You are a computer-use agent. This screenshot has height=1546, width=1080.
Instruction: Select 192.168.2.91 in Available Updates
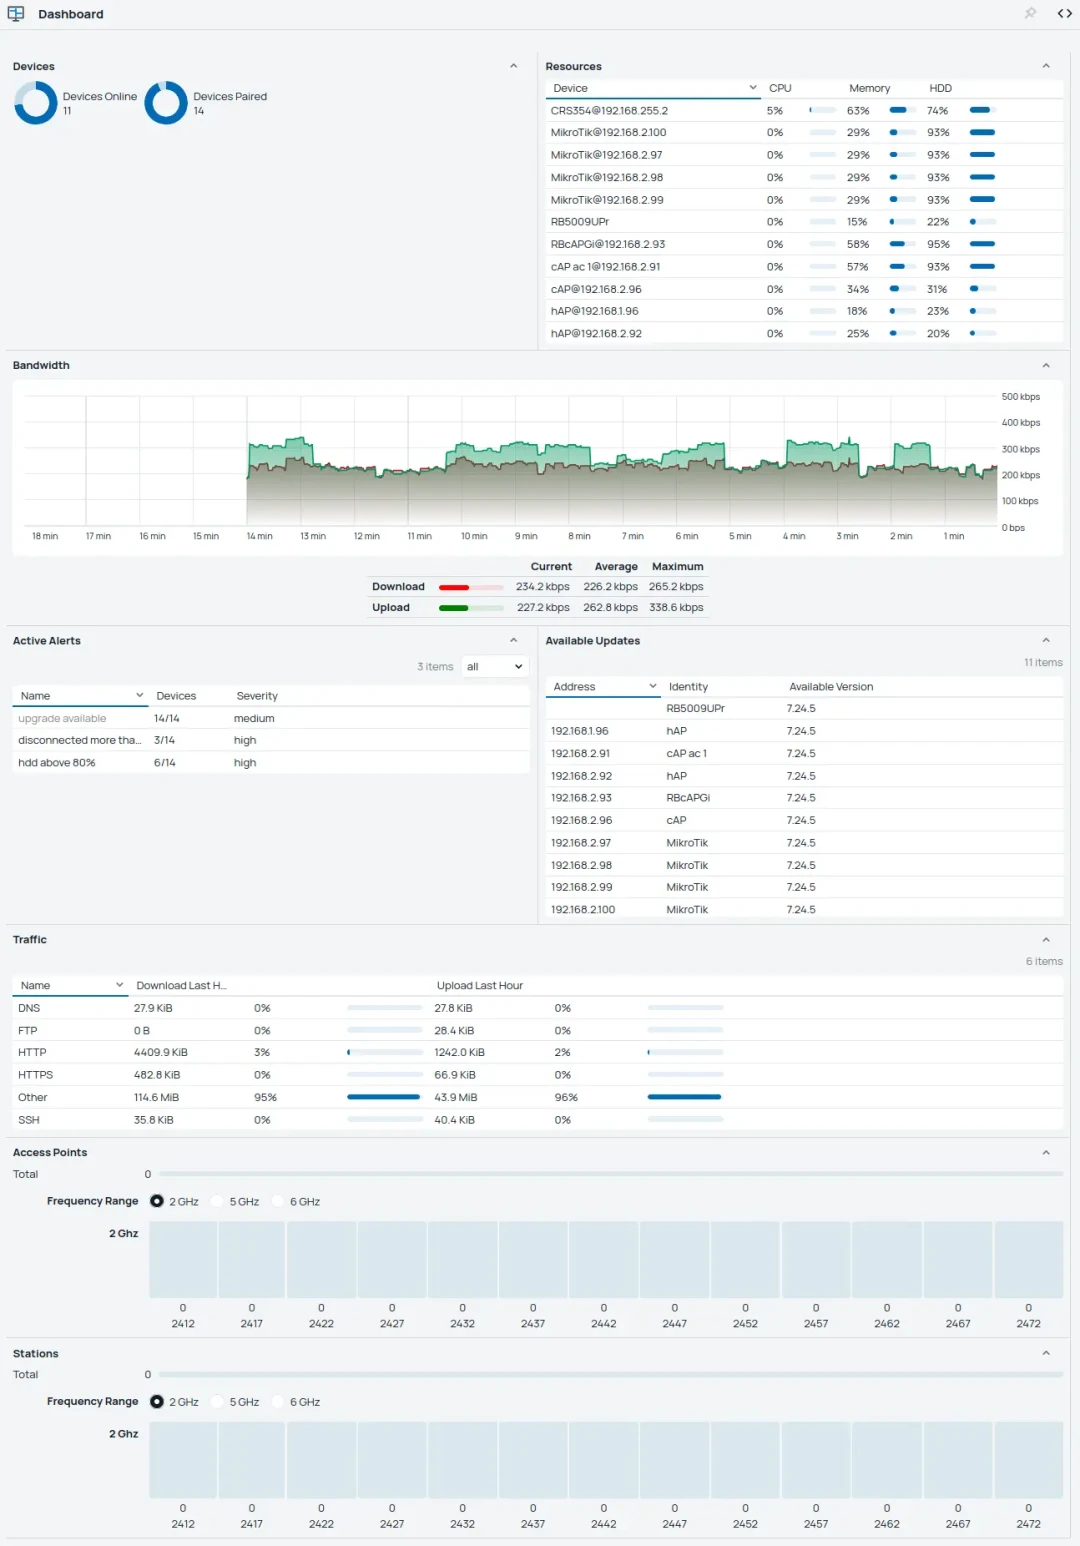[804, 754]
